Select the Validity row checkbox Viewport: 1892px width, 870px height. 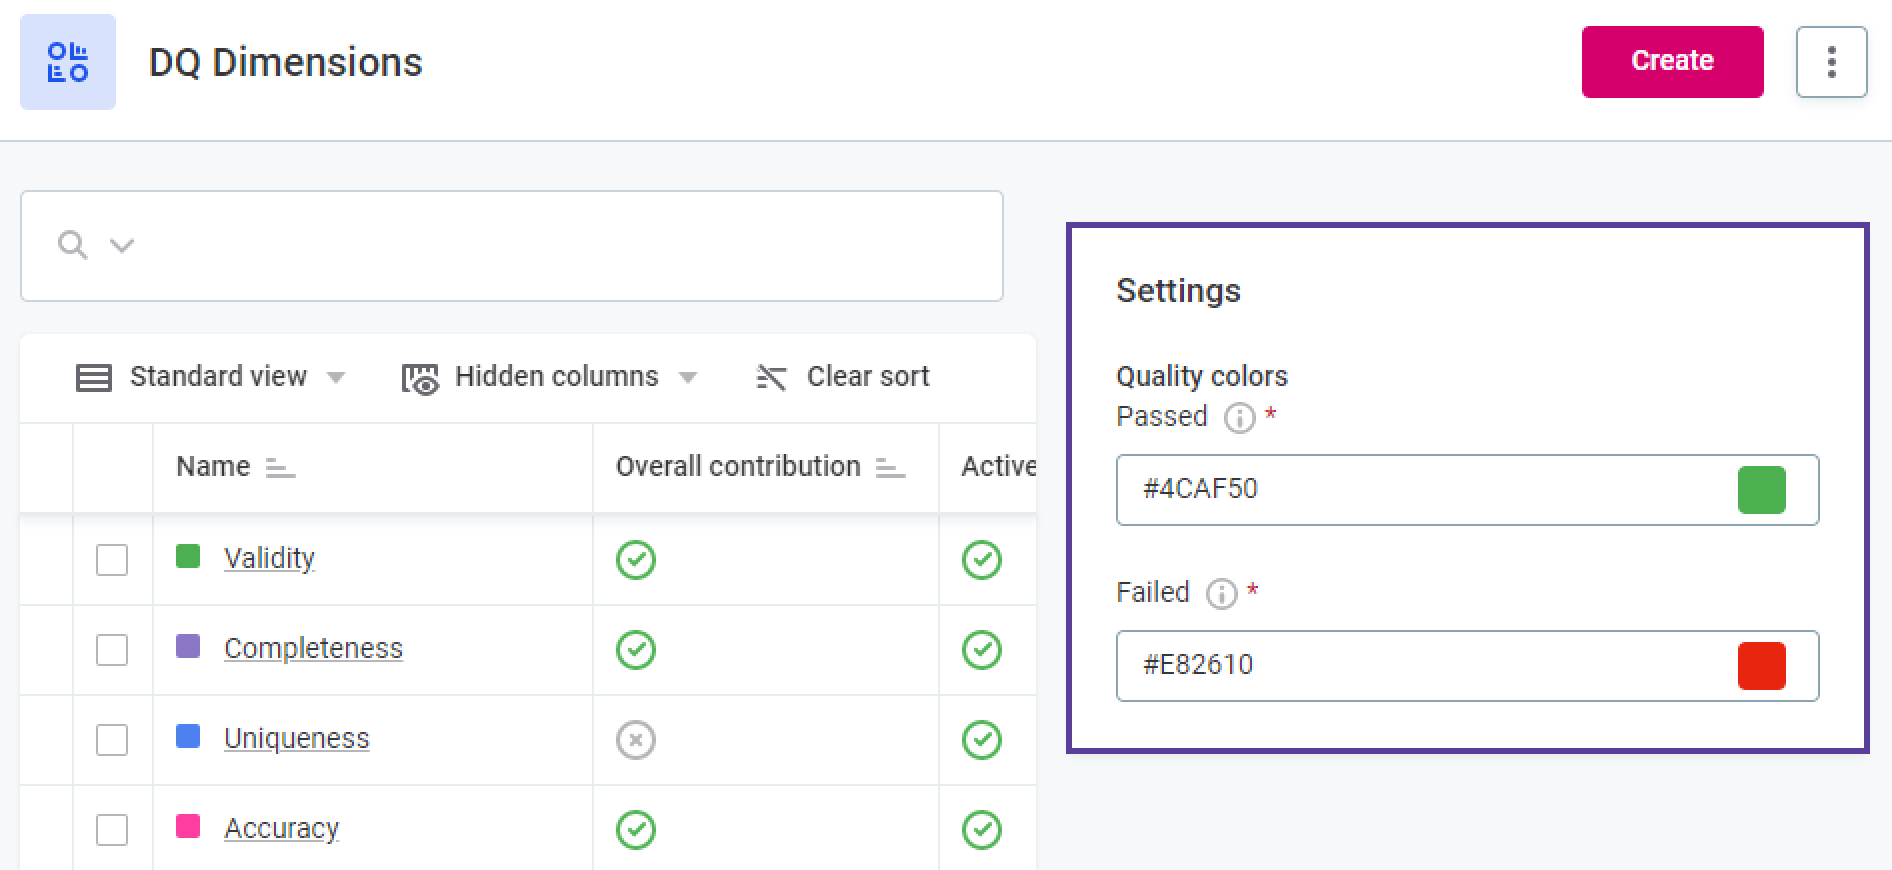[x=112, y=560]
